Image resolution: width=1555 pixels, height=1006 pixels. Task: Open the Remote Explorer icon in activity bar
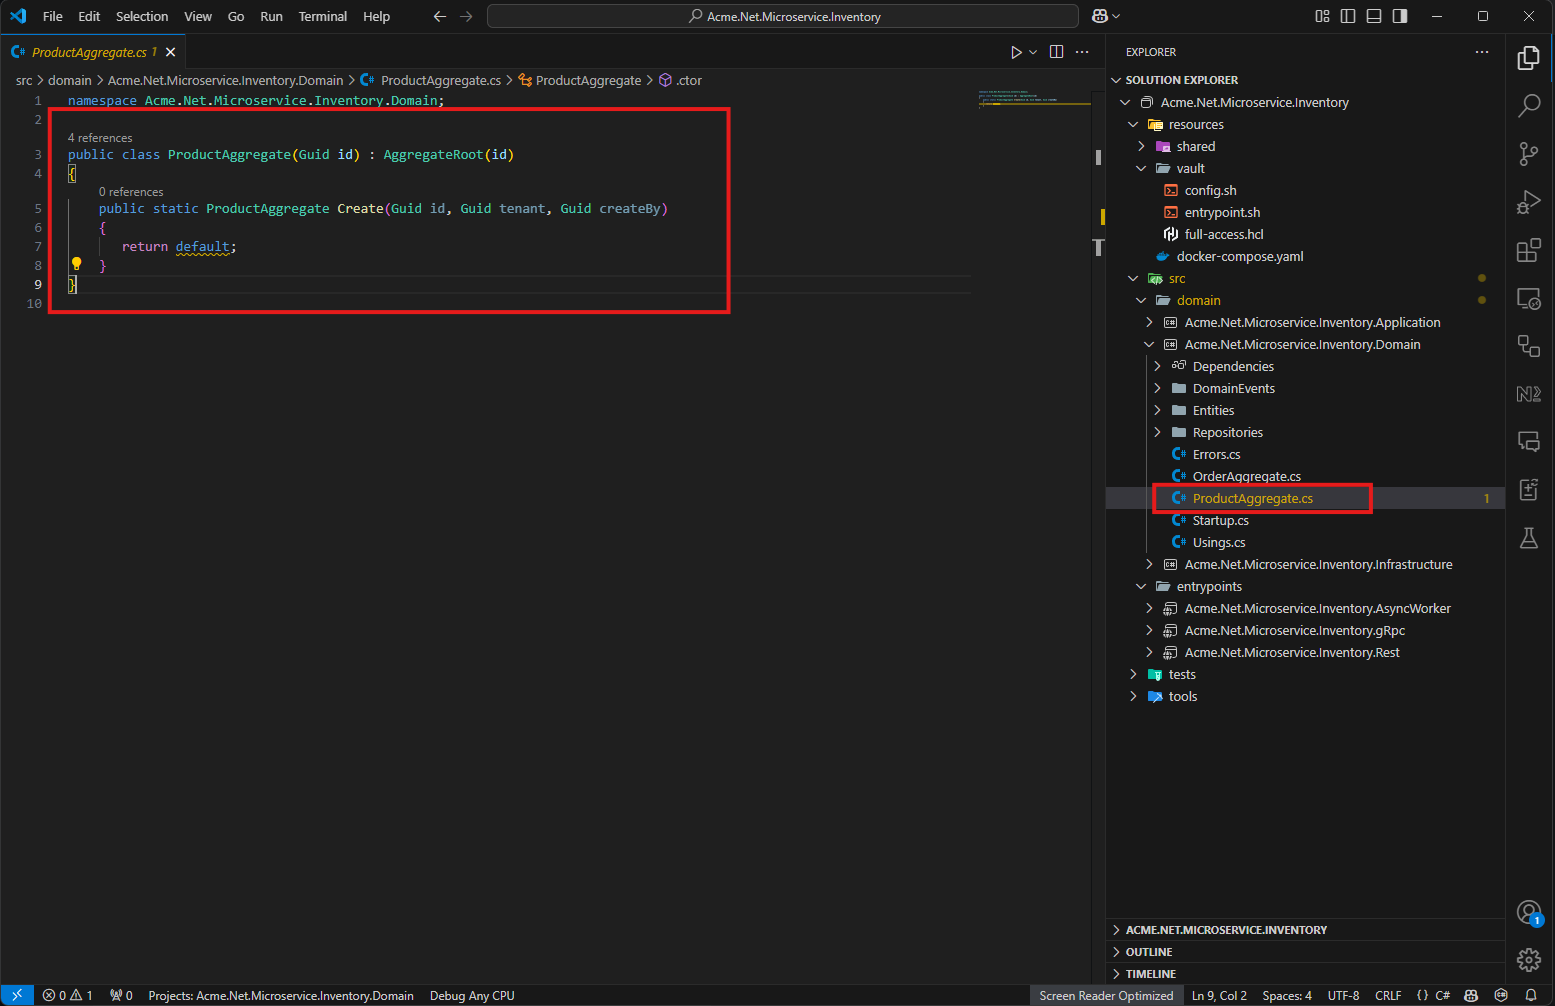pos(1528,298)
